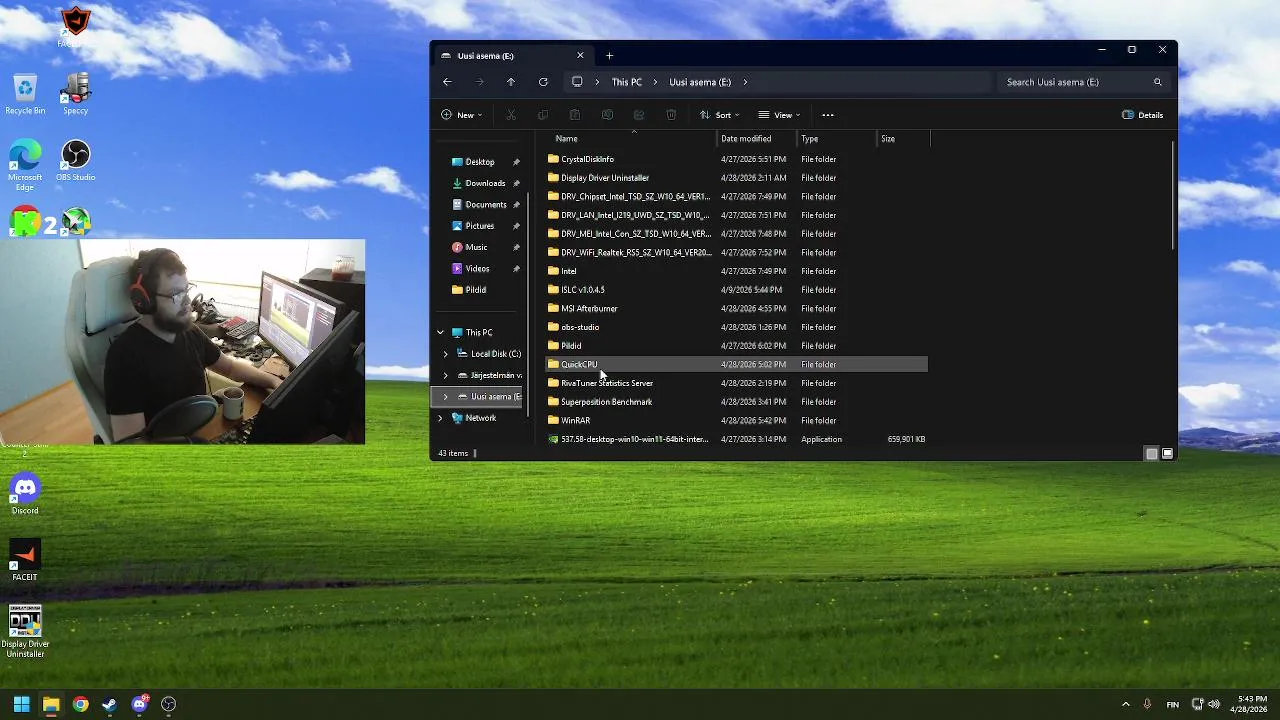Open Downloads in the navigation pane

point(485,183)
